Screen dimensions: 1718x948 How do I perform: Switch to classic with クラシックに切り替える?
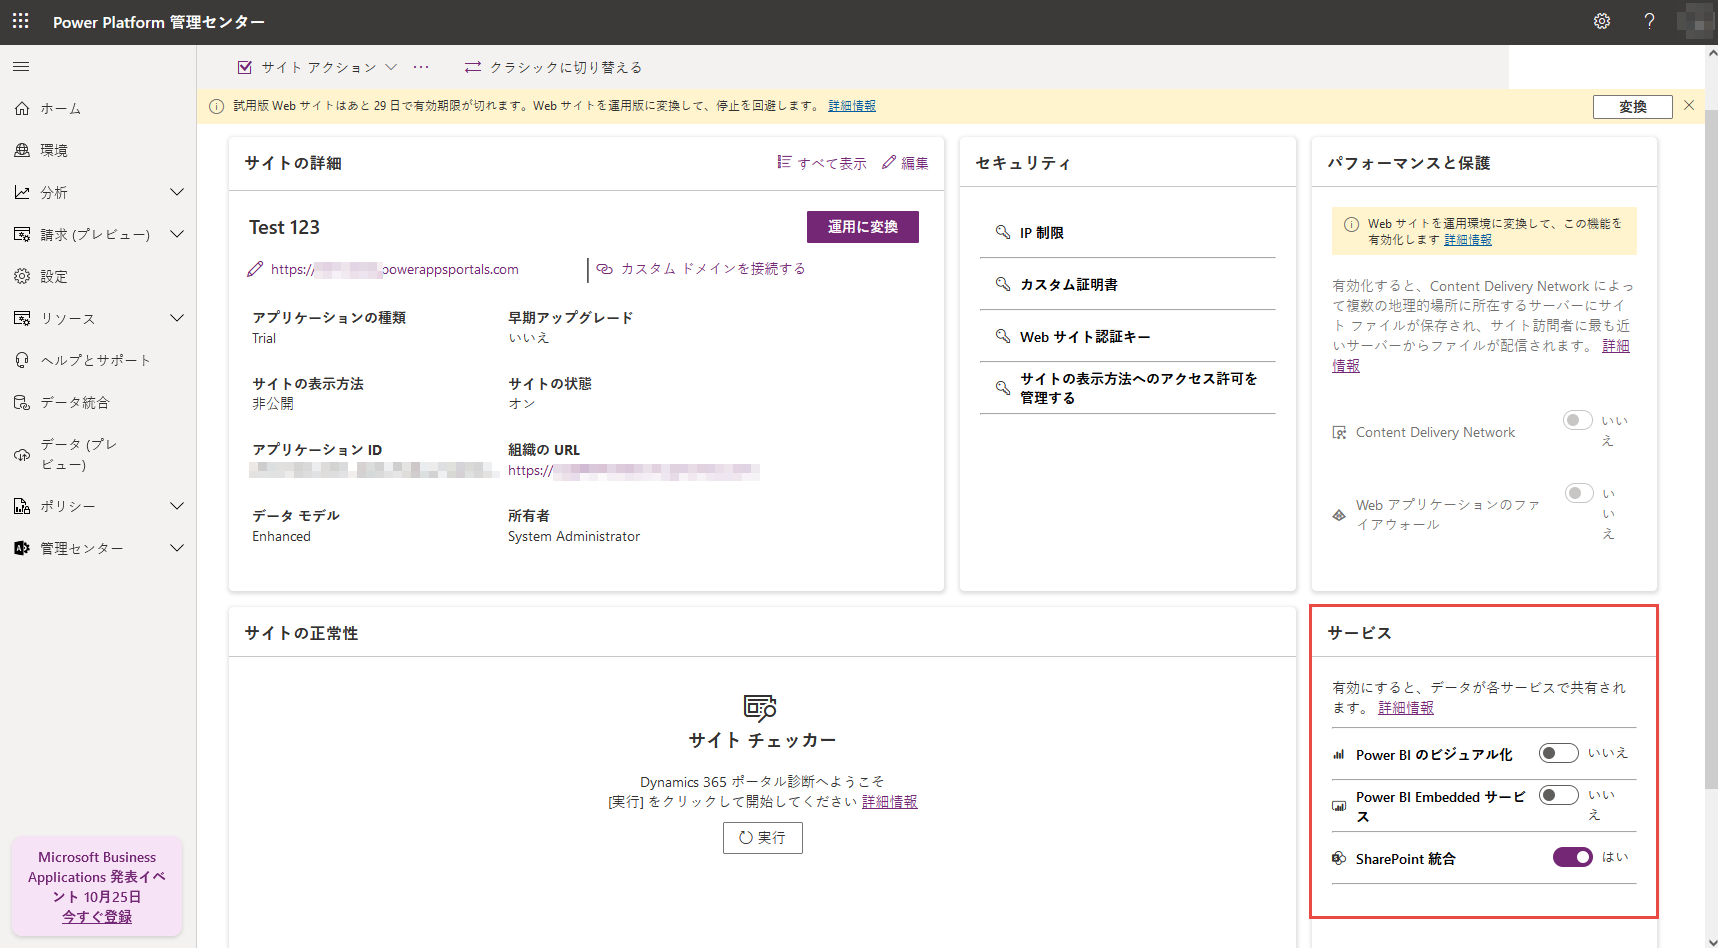click(x=553, y=67)
